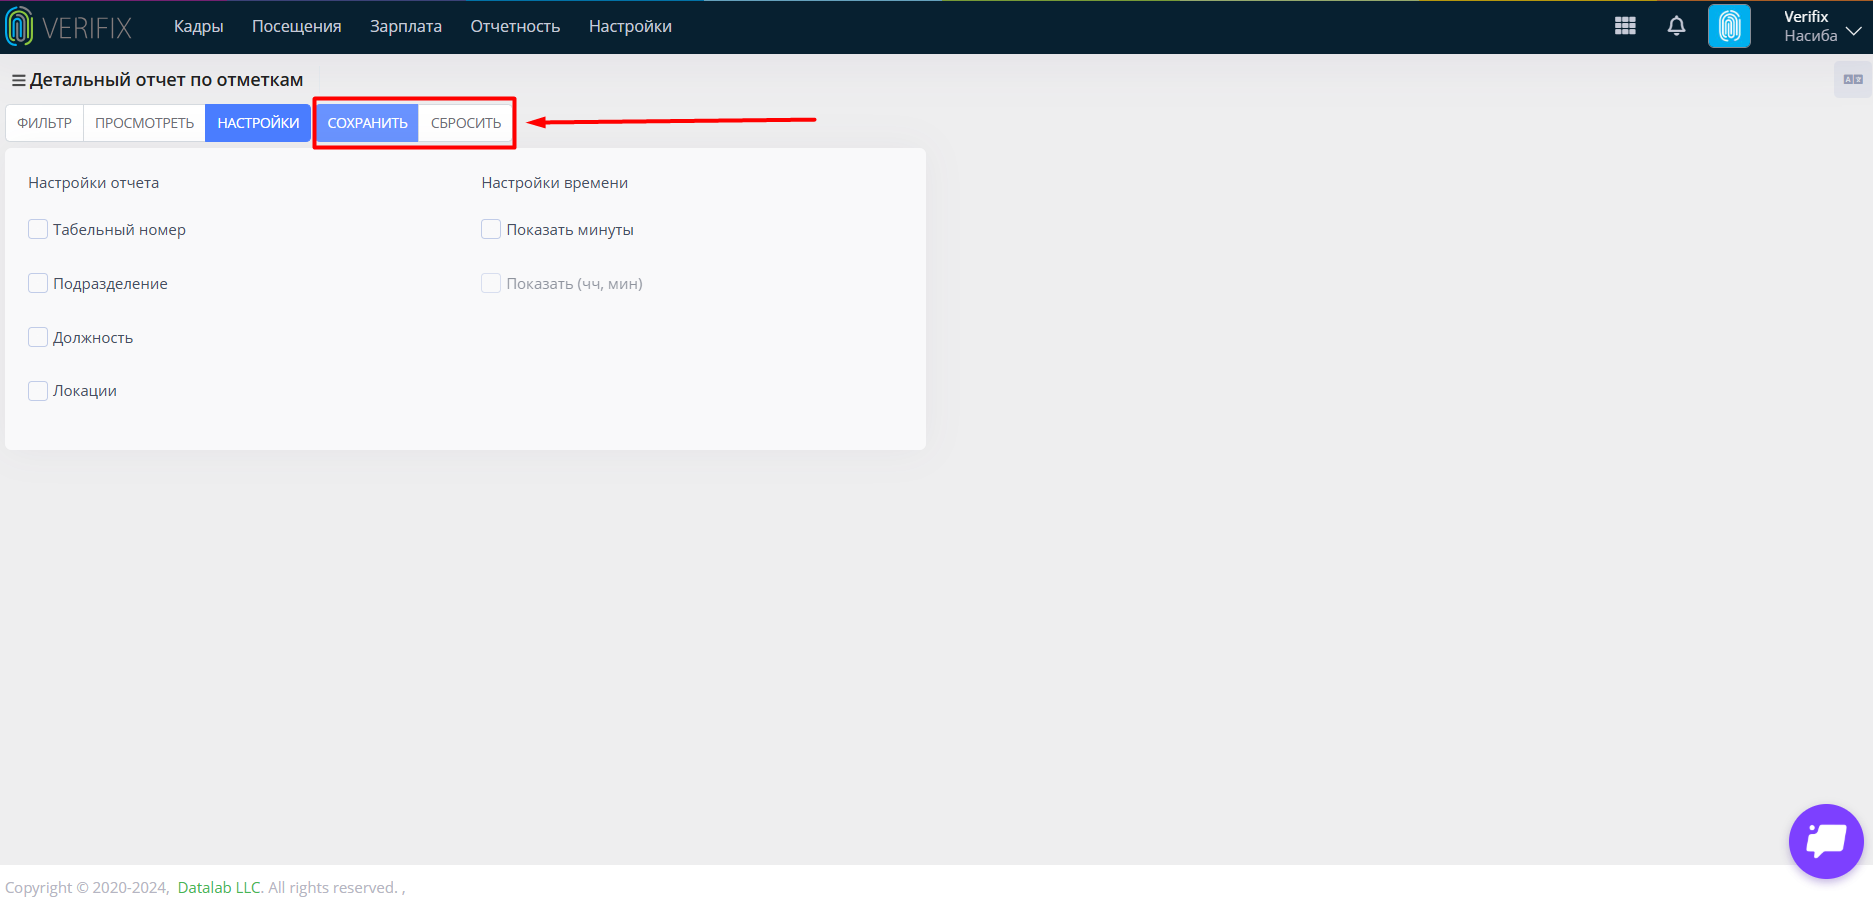Click the Настройки времени heading
Screen dimensions: 1873x900
[554, 182]
